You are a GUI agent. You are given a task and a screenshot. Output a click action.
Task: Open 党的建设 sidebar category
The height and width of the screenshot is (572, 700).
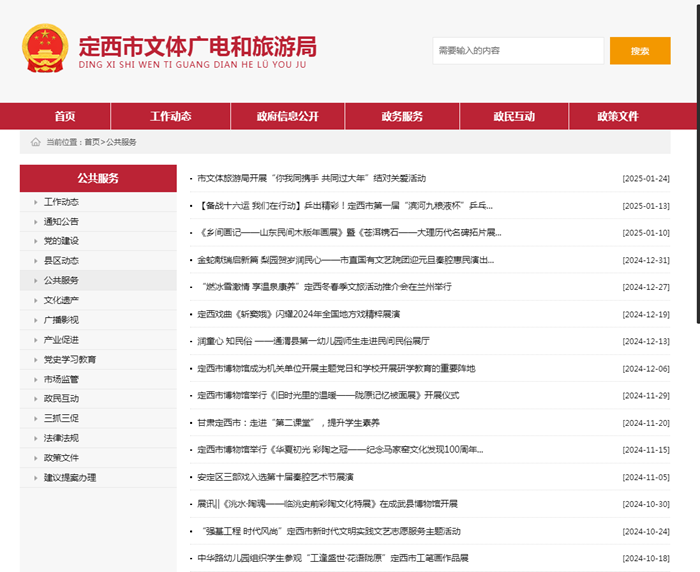[62, 241]
